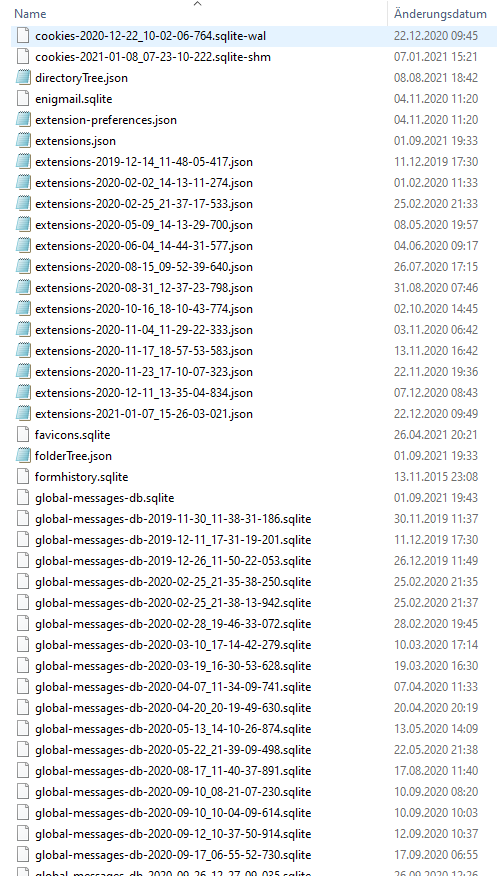Select file name cookies-2021-01-08_07-23-10-222.sqlite-shm
This screenshot has width=497, height=877.
[x=153, y=57]
